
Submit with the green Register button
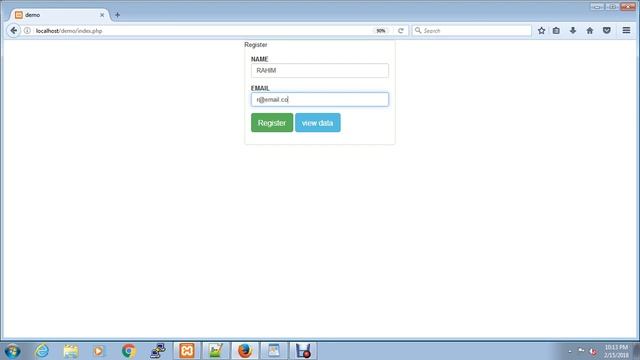click(x=272, y=123)
